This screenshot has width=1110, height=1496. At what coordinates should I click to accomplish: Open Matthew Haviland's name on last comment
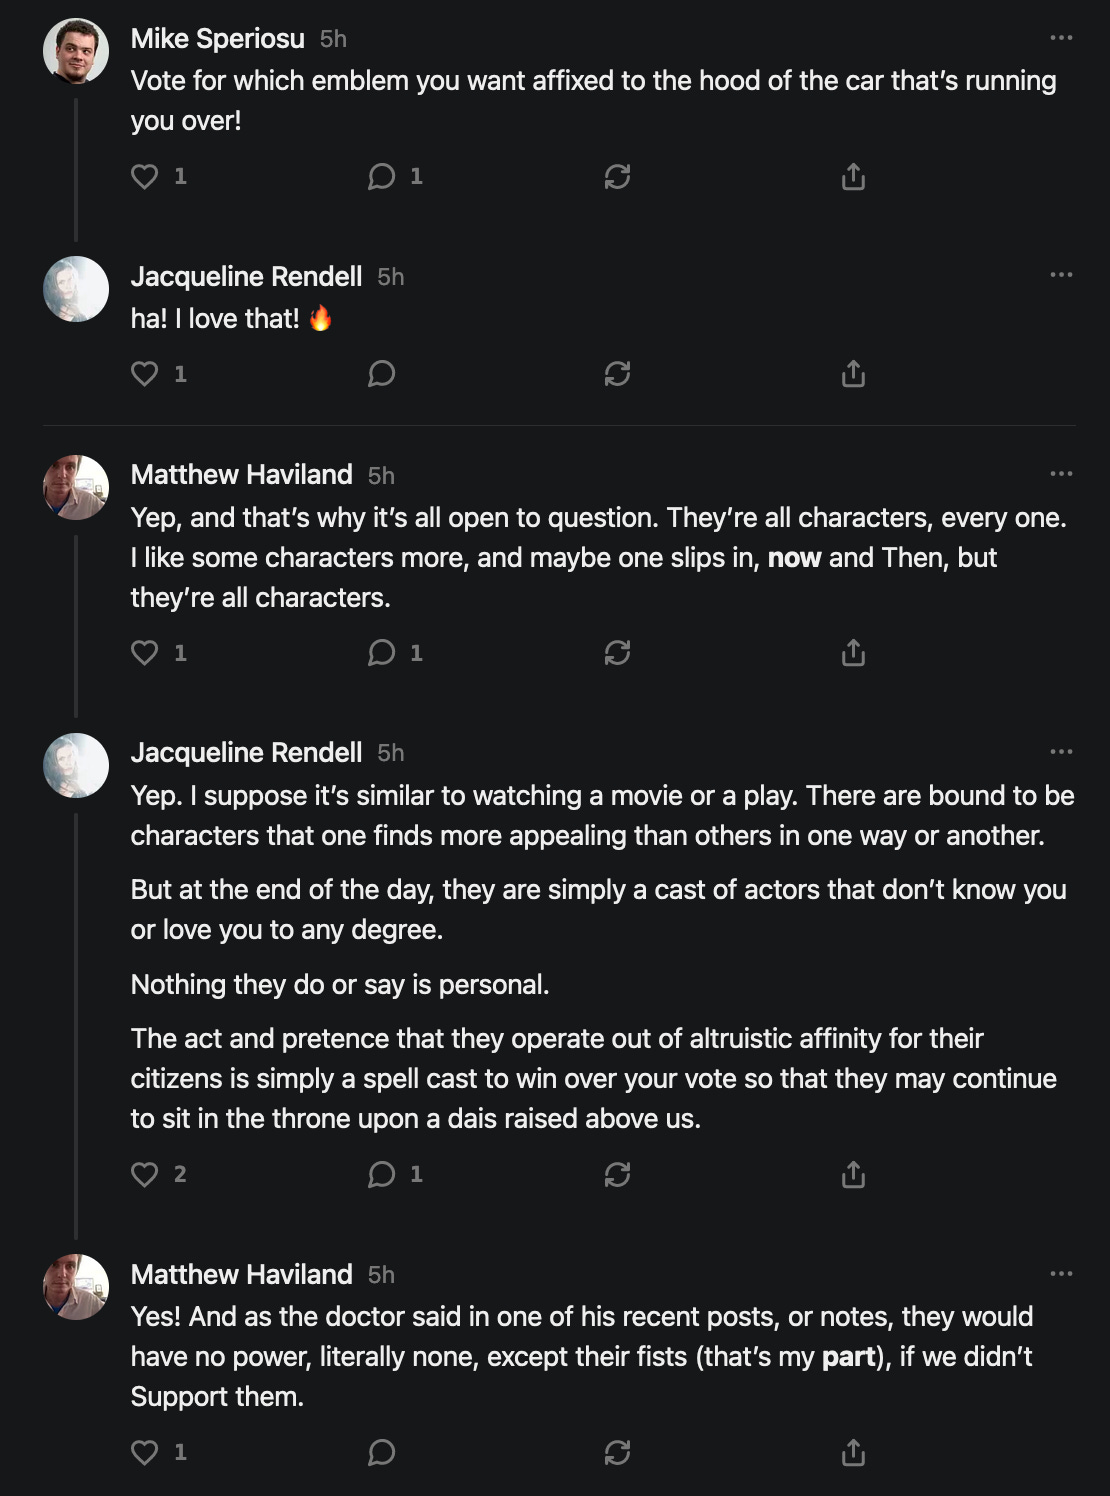tap(242, 1274)
